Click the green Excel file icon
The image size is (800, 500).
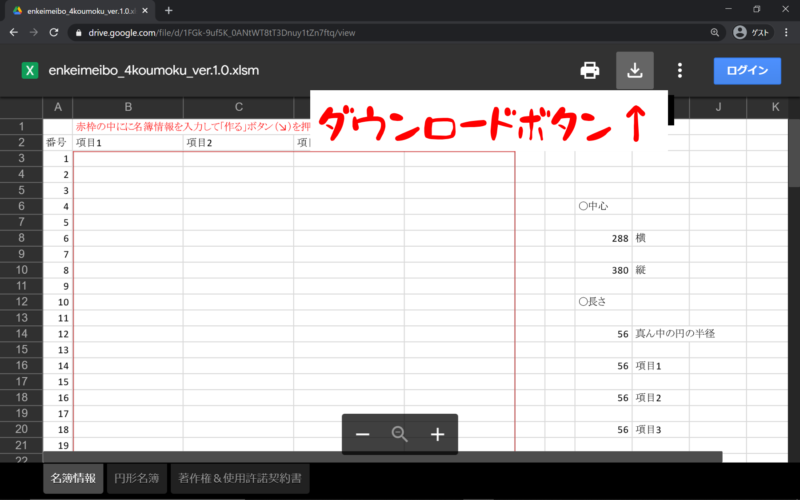[30, 71]
